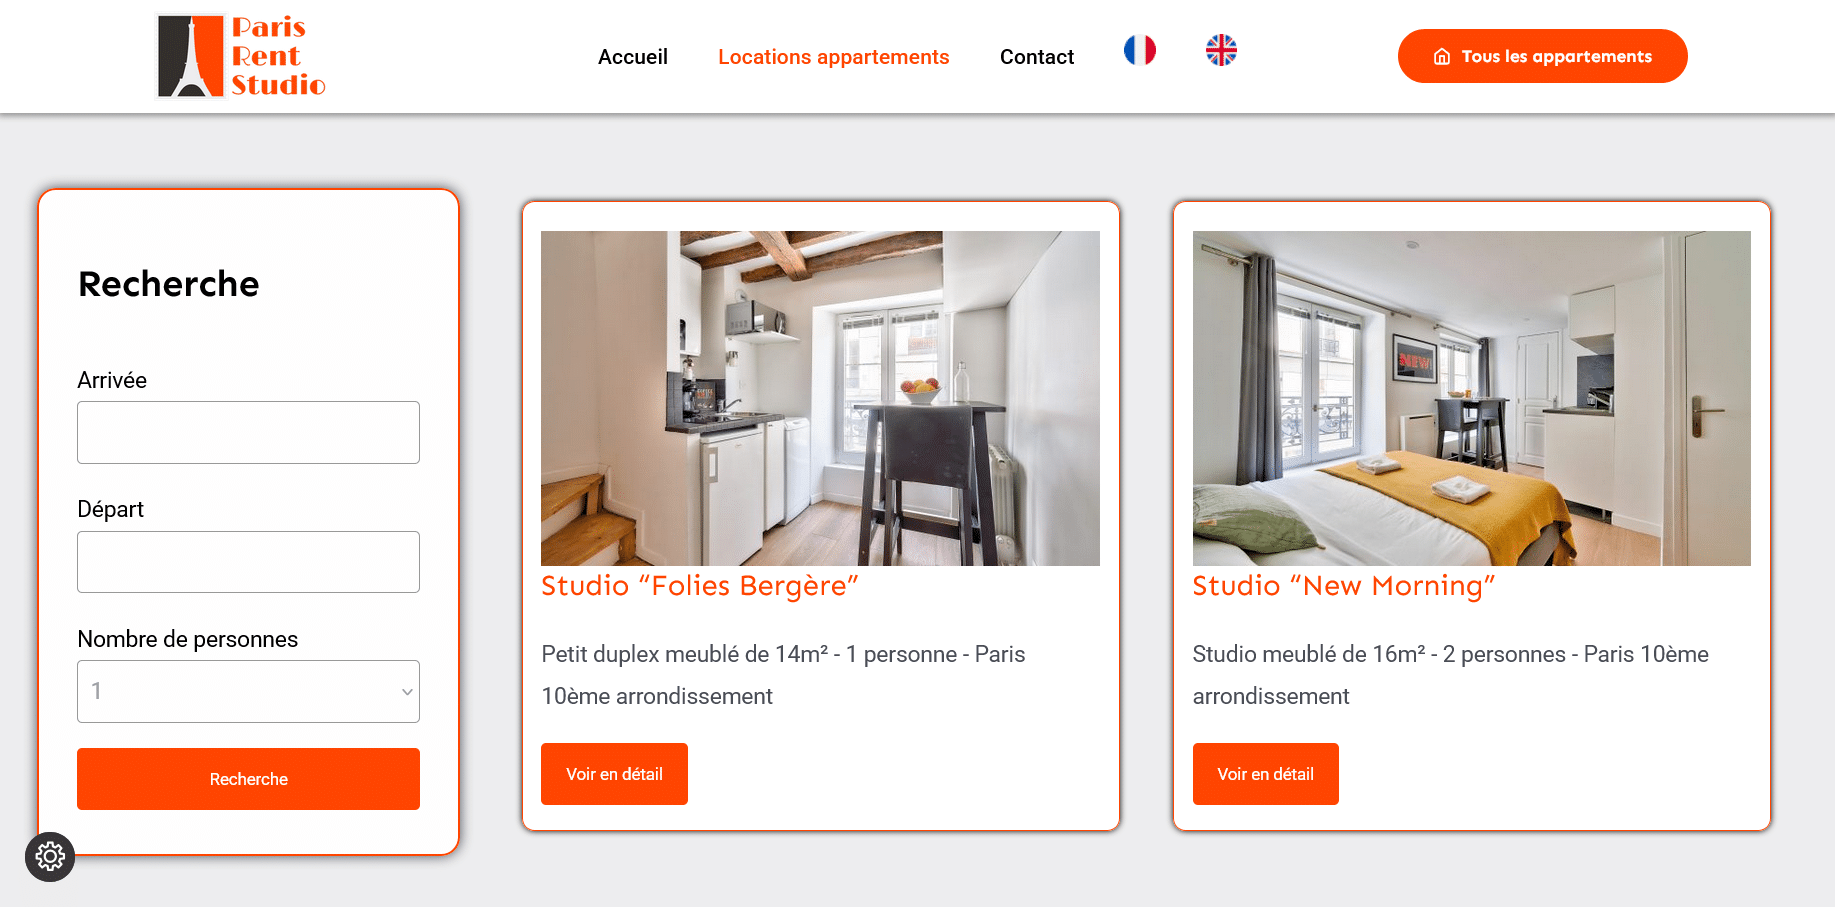
Task: Switch language with the UK flag icon
Action: point(1221,50)
